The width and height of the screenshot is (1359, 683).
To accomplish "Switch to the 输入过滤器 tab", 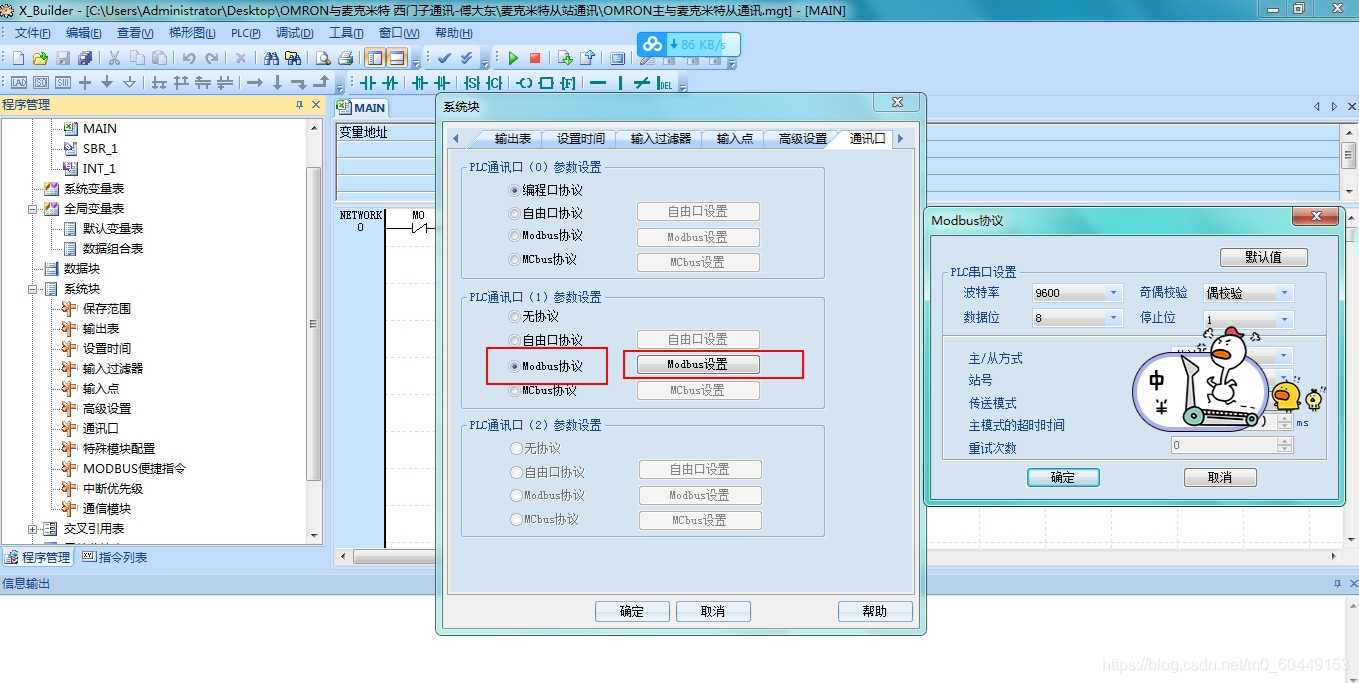I will [661, 139].
